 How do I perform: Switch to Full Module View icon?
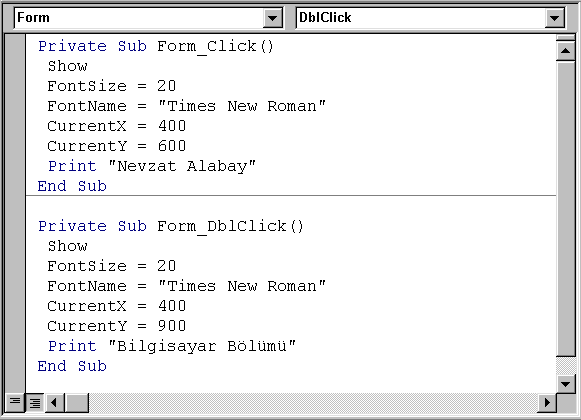(35, 402)
